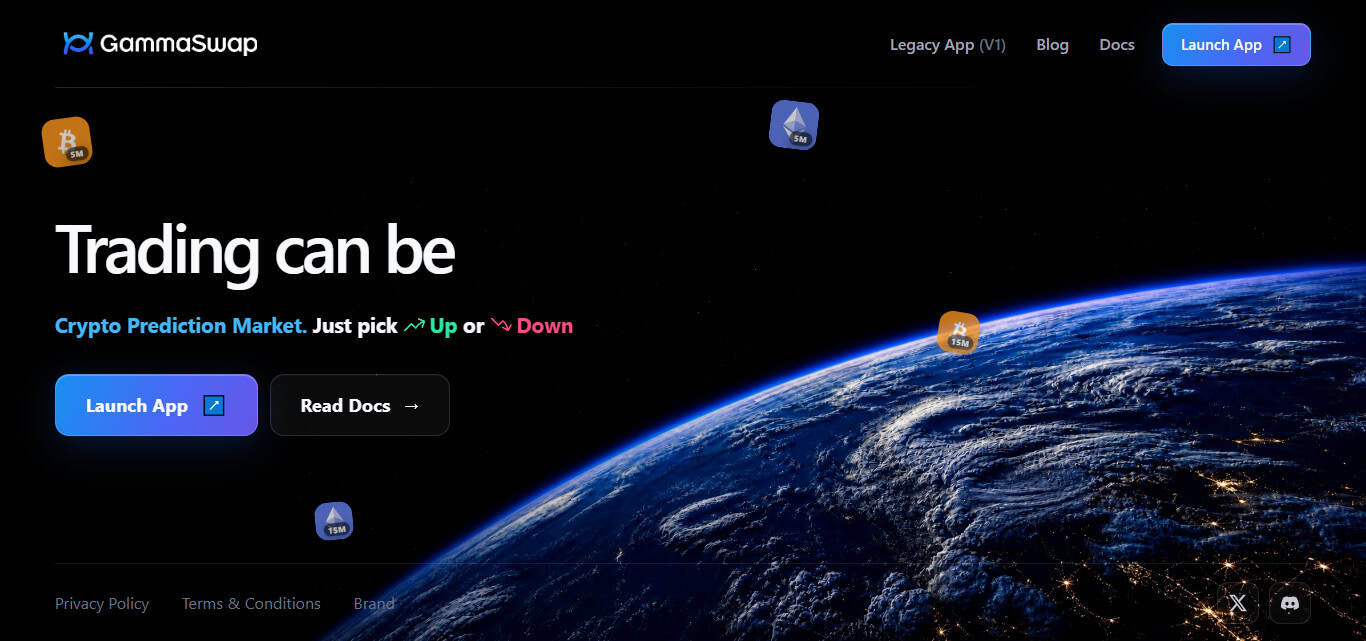This screenshot has width=1366, height=641.
Task: Open the Privacy Policy footer link
Action: point(102,604)
